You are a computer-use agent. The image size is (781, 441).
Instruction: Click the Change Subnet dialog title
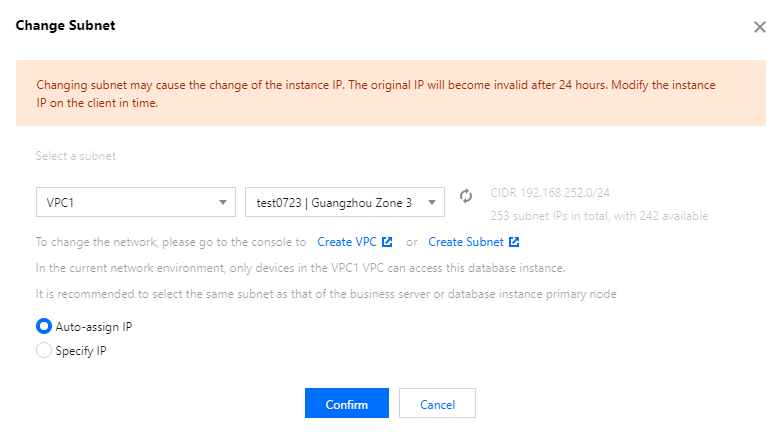tap(65, 25)
